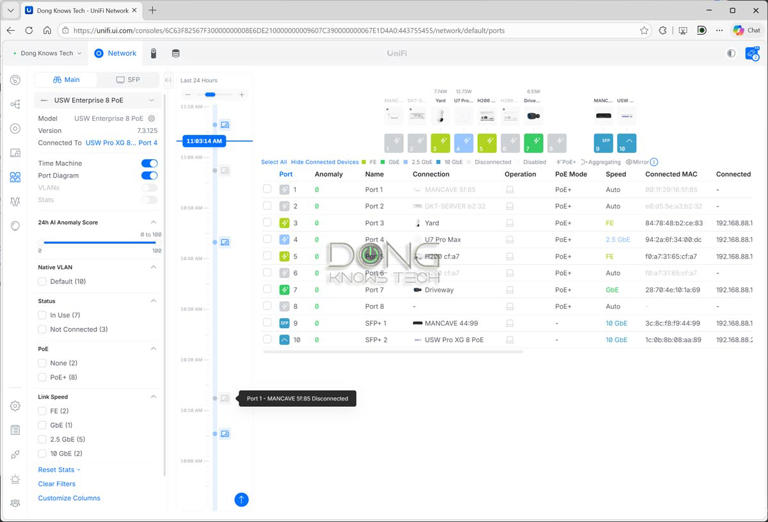Open the Settings gear sidebar icon
The width and height of the screenshot is (768, 522).
(x=15, y=406)
